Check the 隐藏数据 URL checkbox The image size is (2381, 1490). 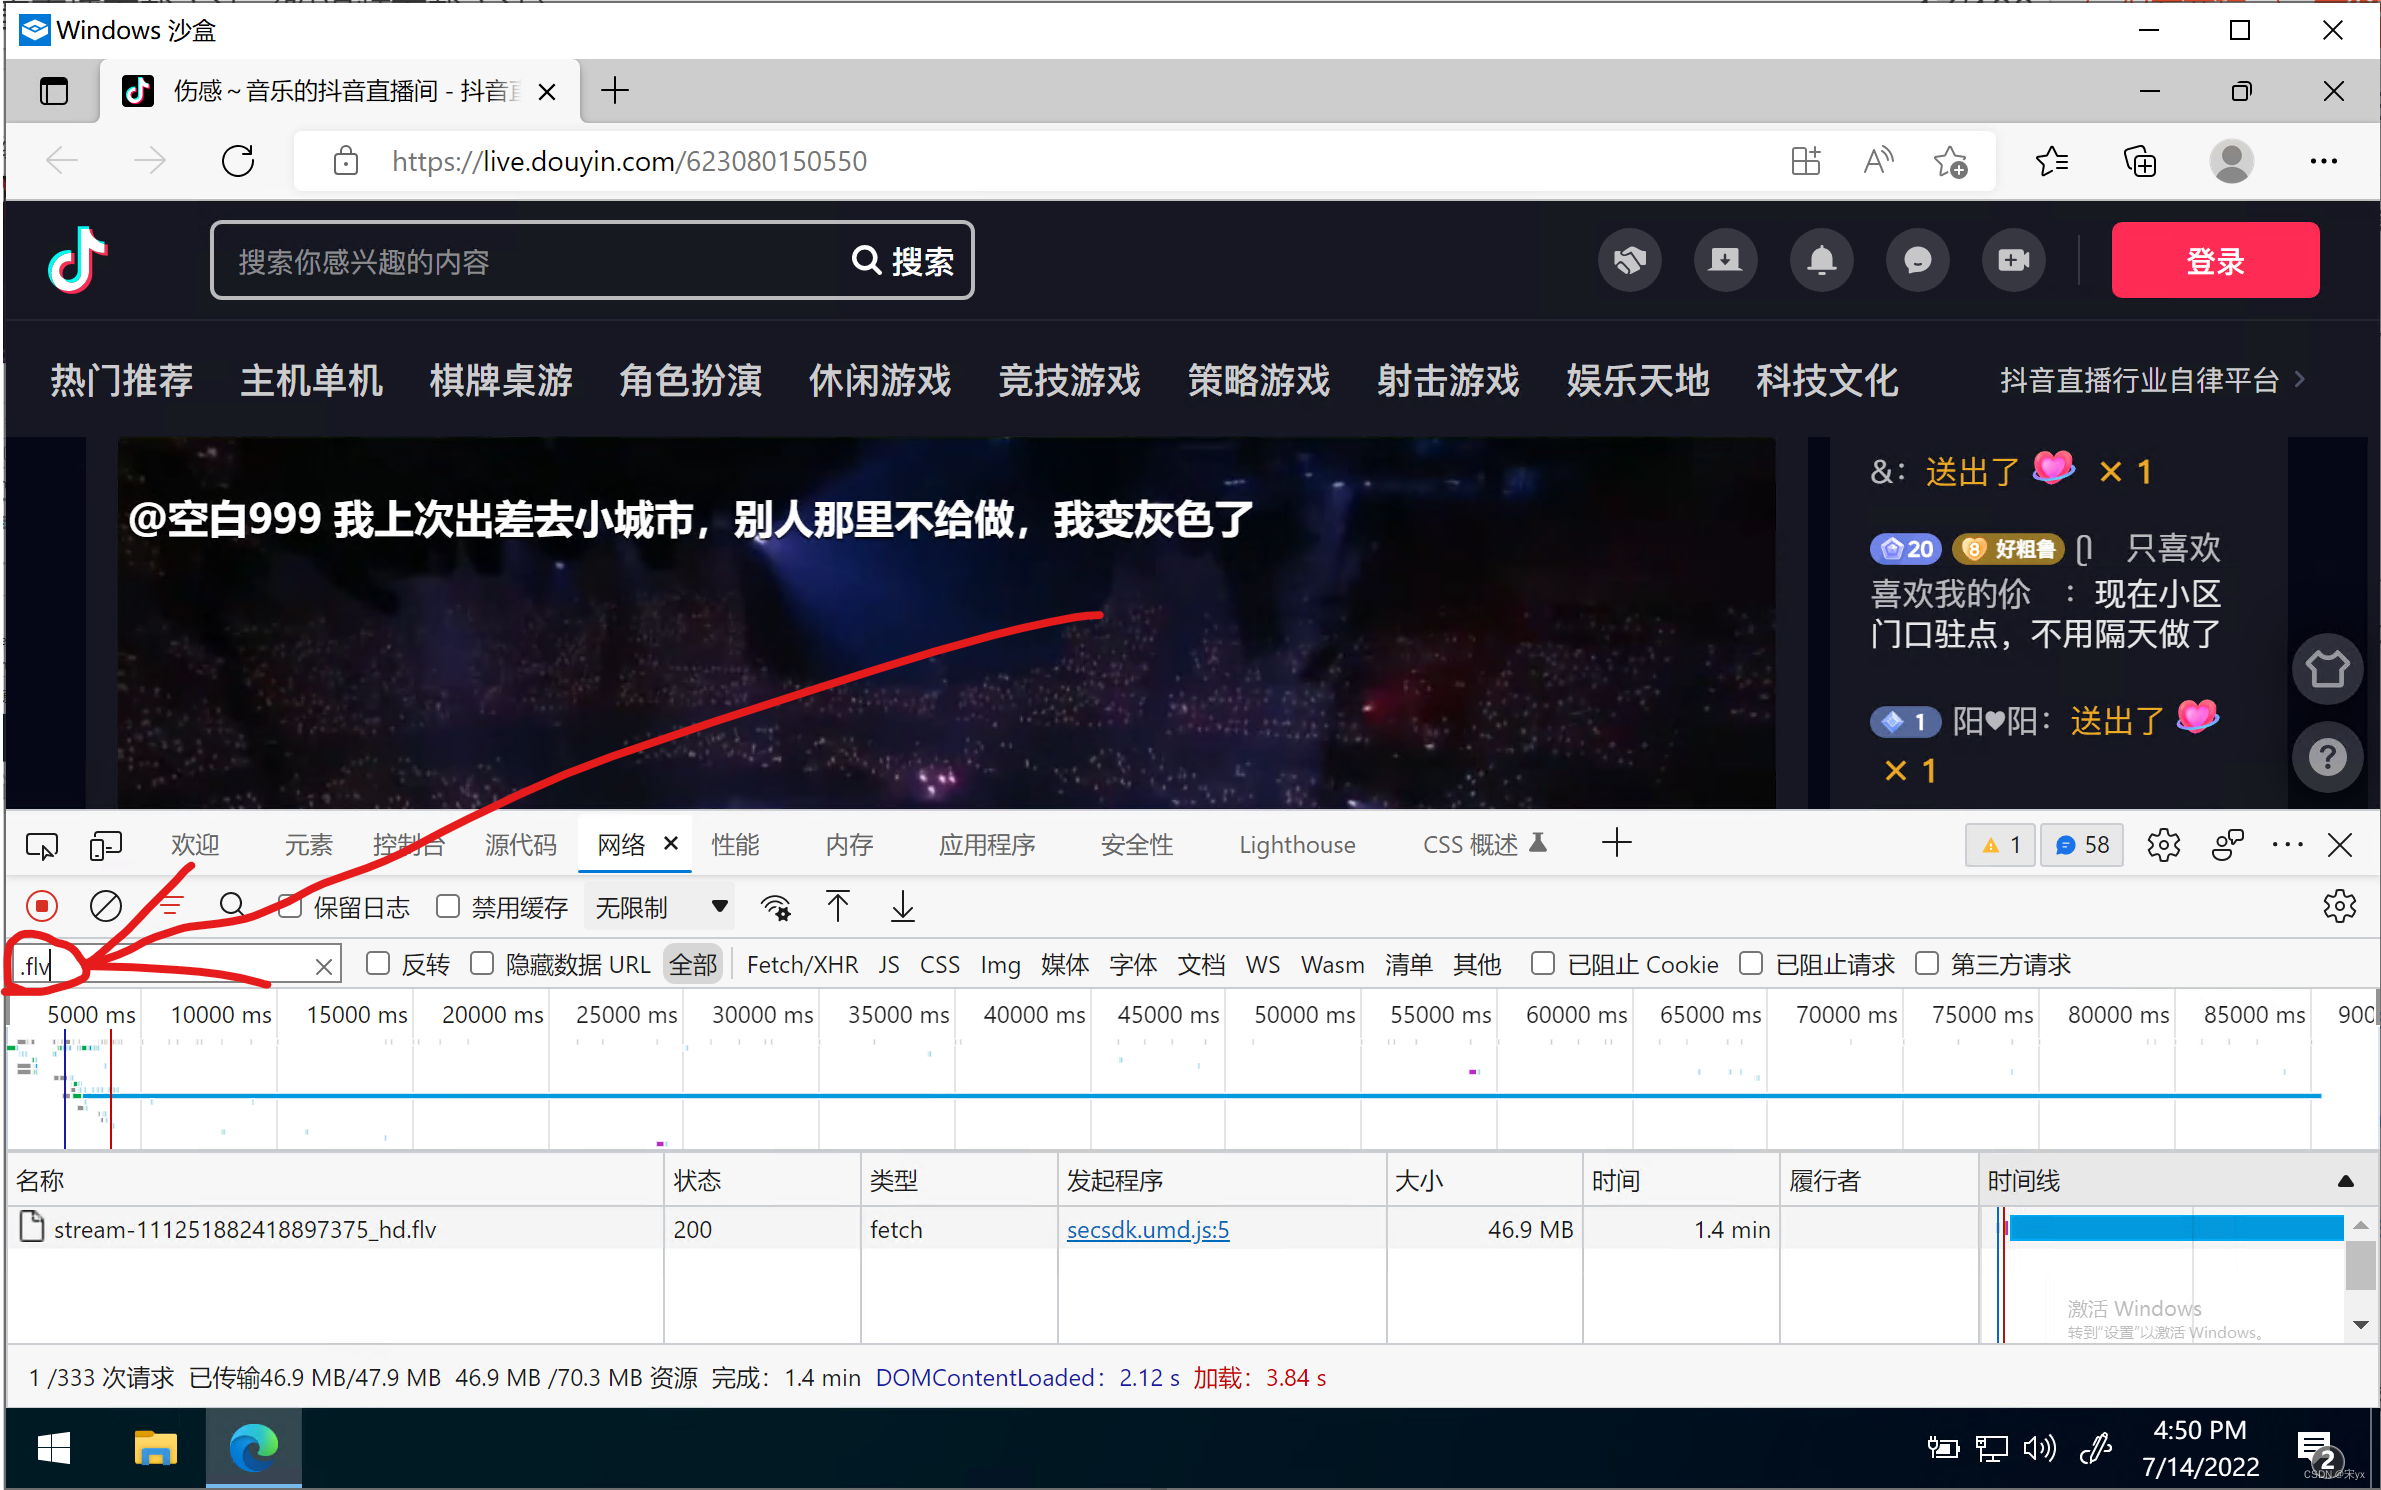coord(482,963)
